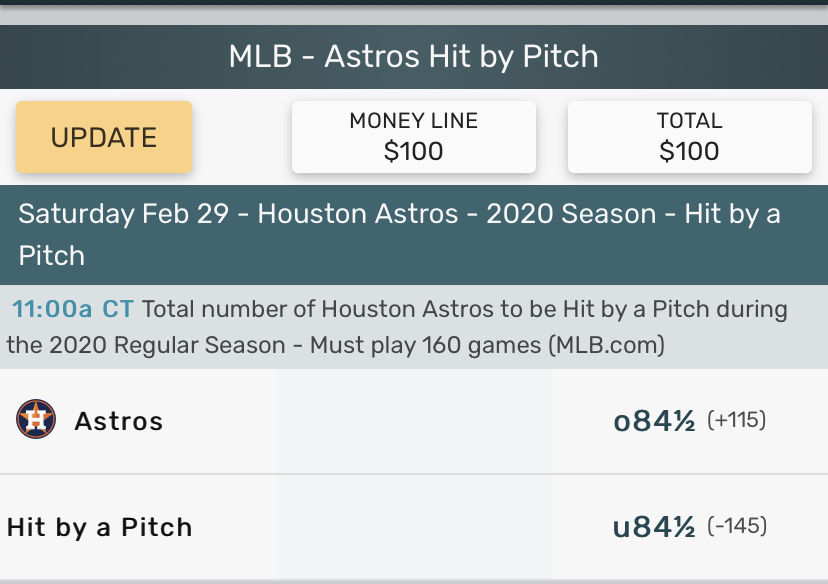
Task: Click the Astros team name
Action: [119, 421]
